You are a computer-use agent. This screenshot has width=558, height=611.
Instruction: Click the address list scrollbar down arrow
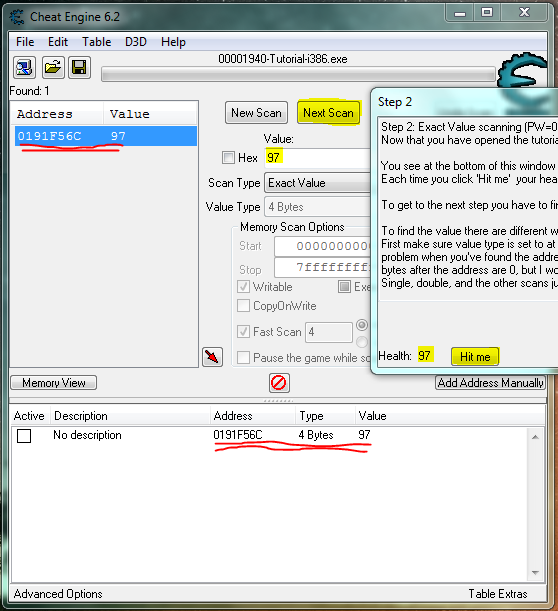coord(535,572)
